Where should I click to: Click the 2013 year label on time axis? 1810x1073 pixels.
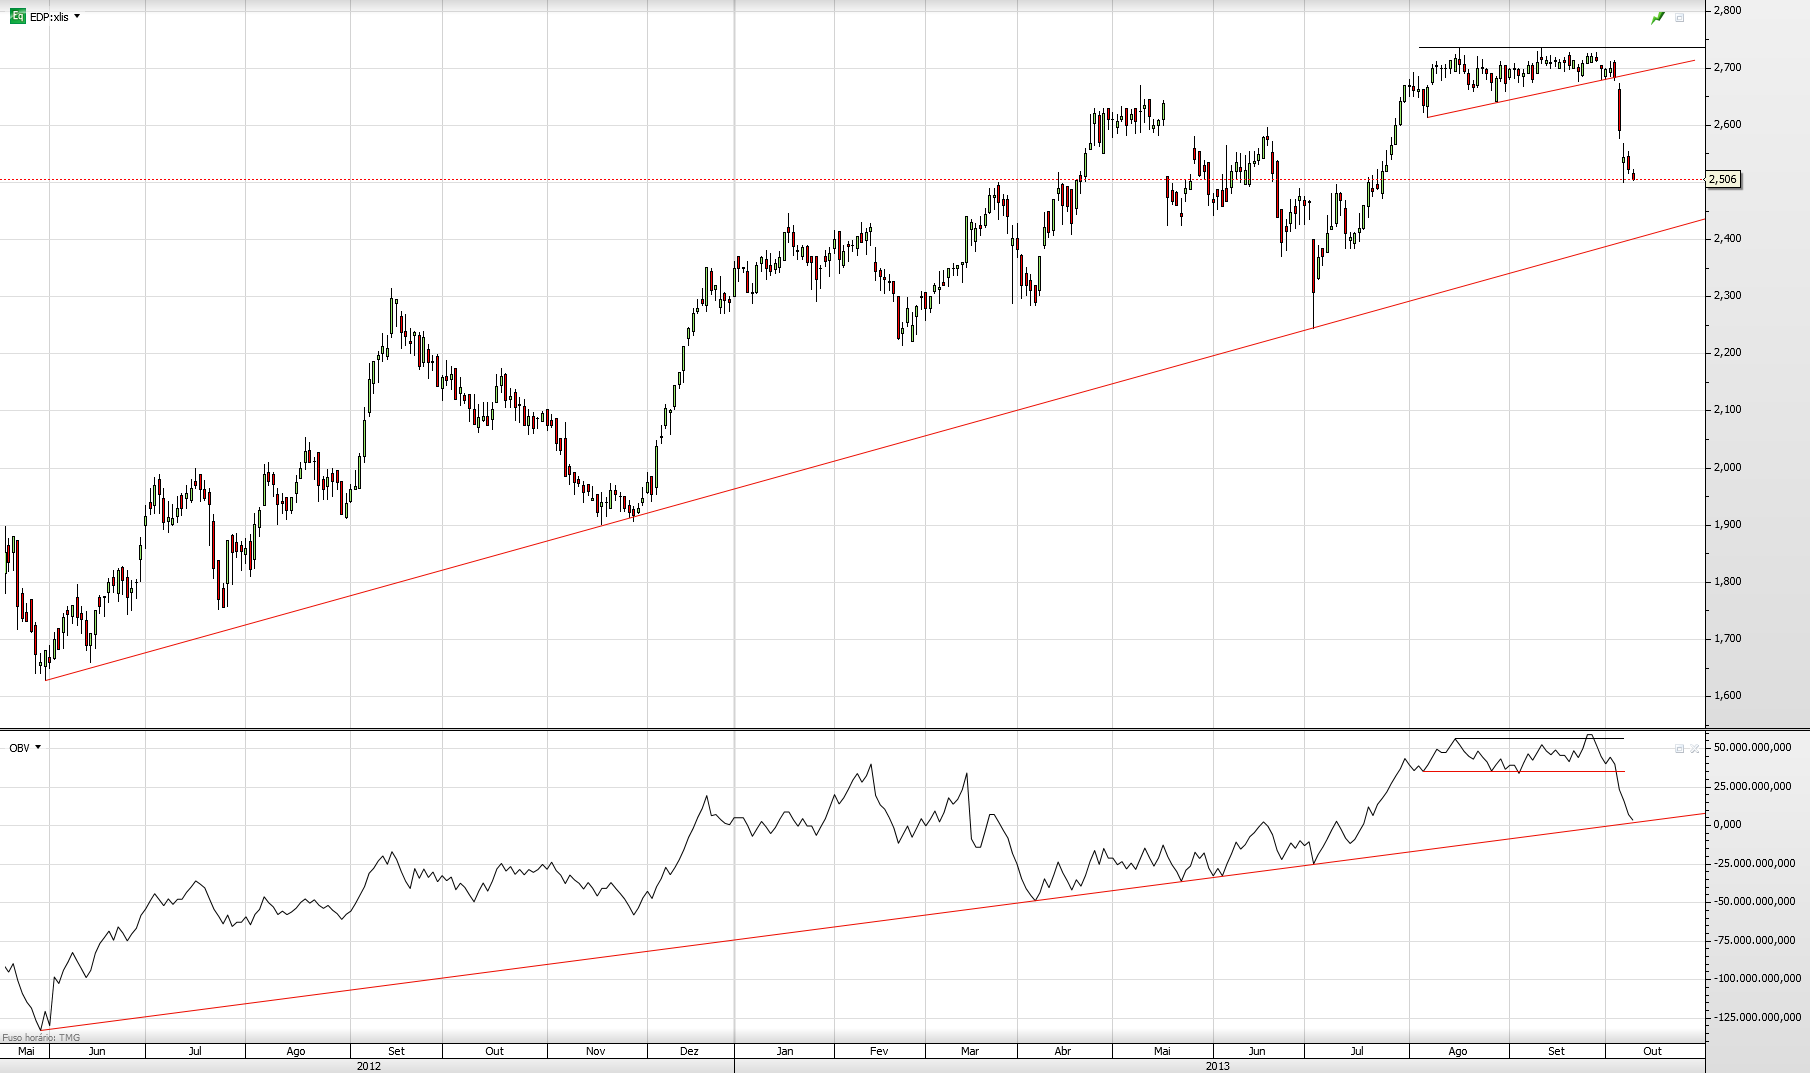[x=1217, y=1066]
